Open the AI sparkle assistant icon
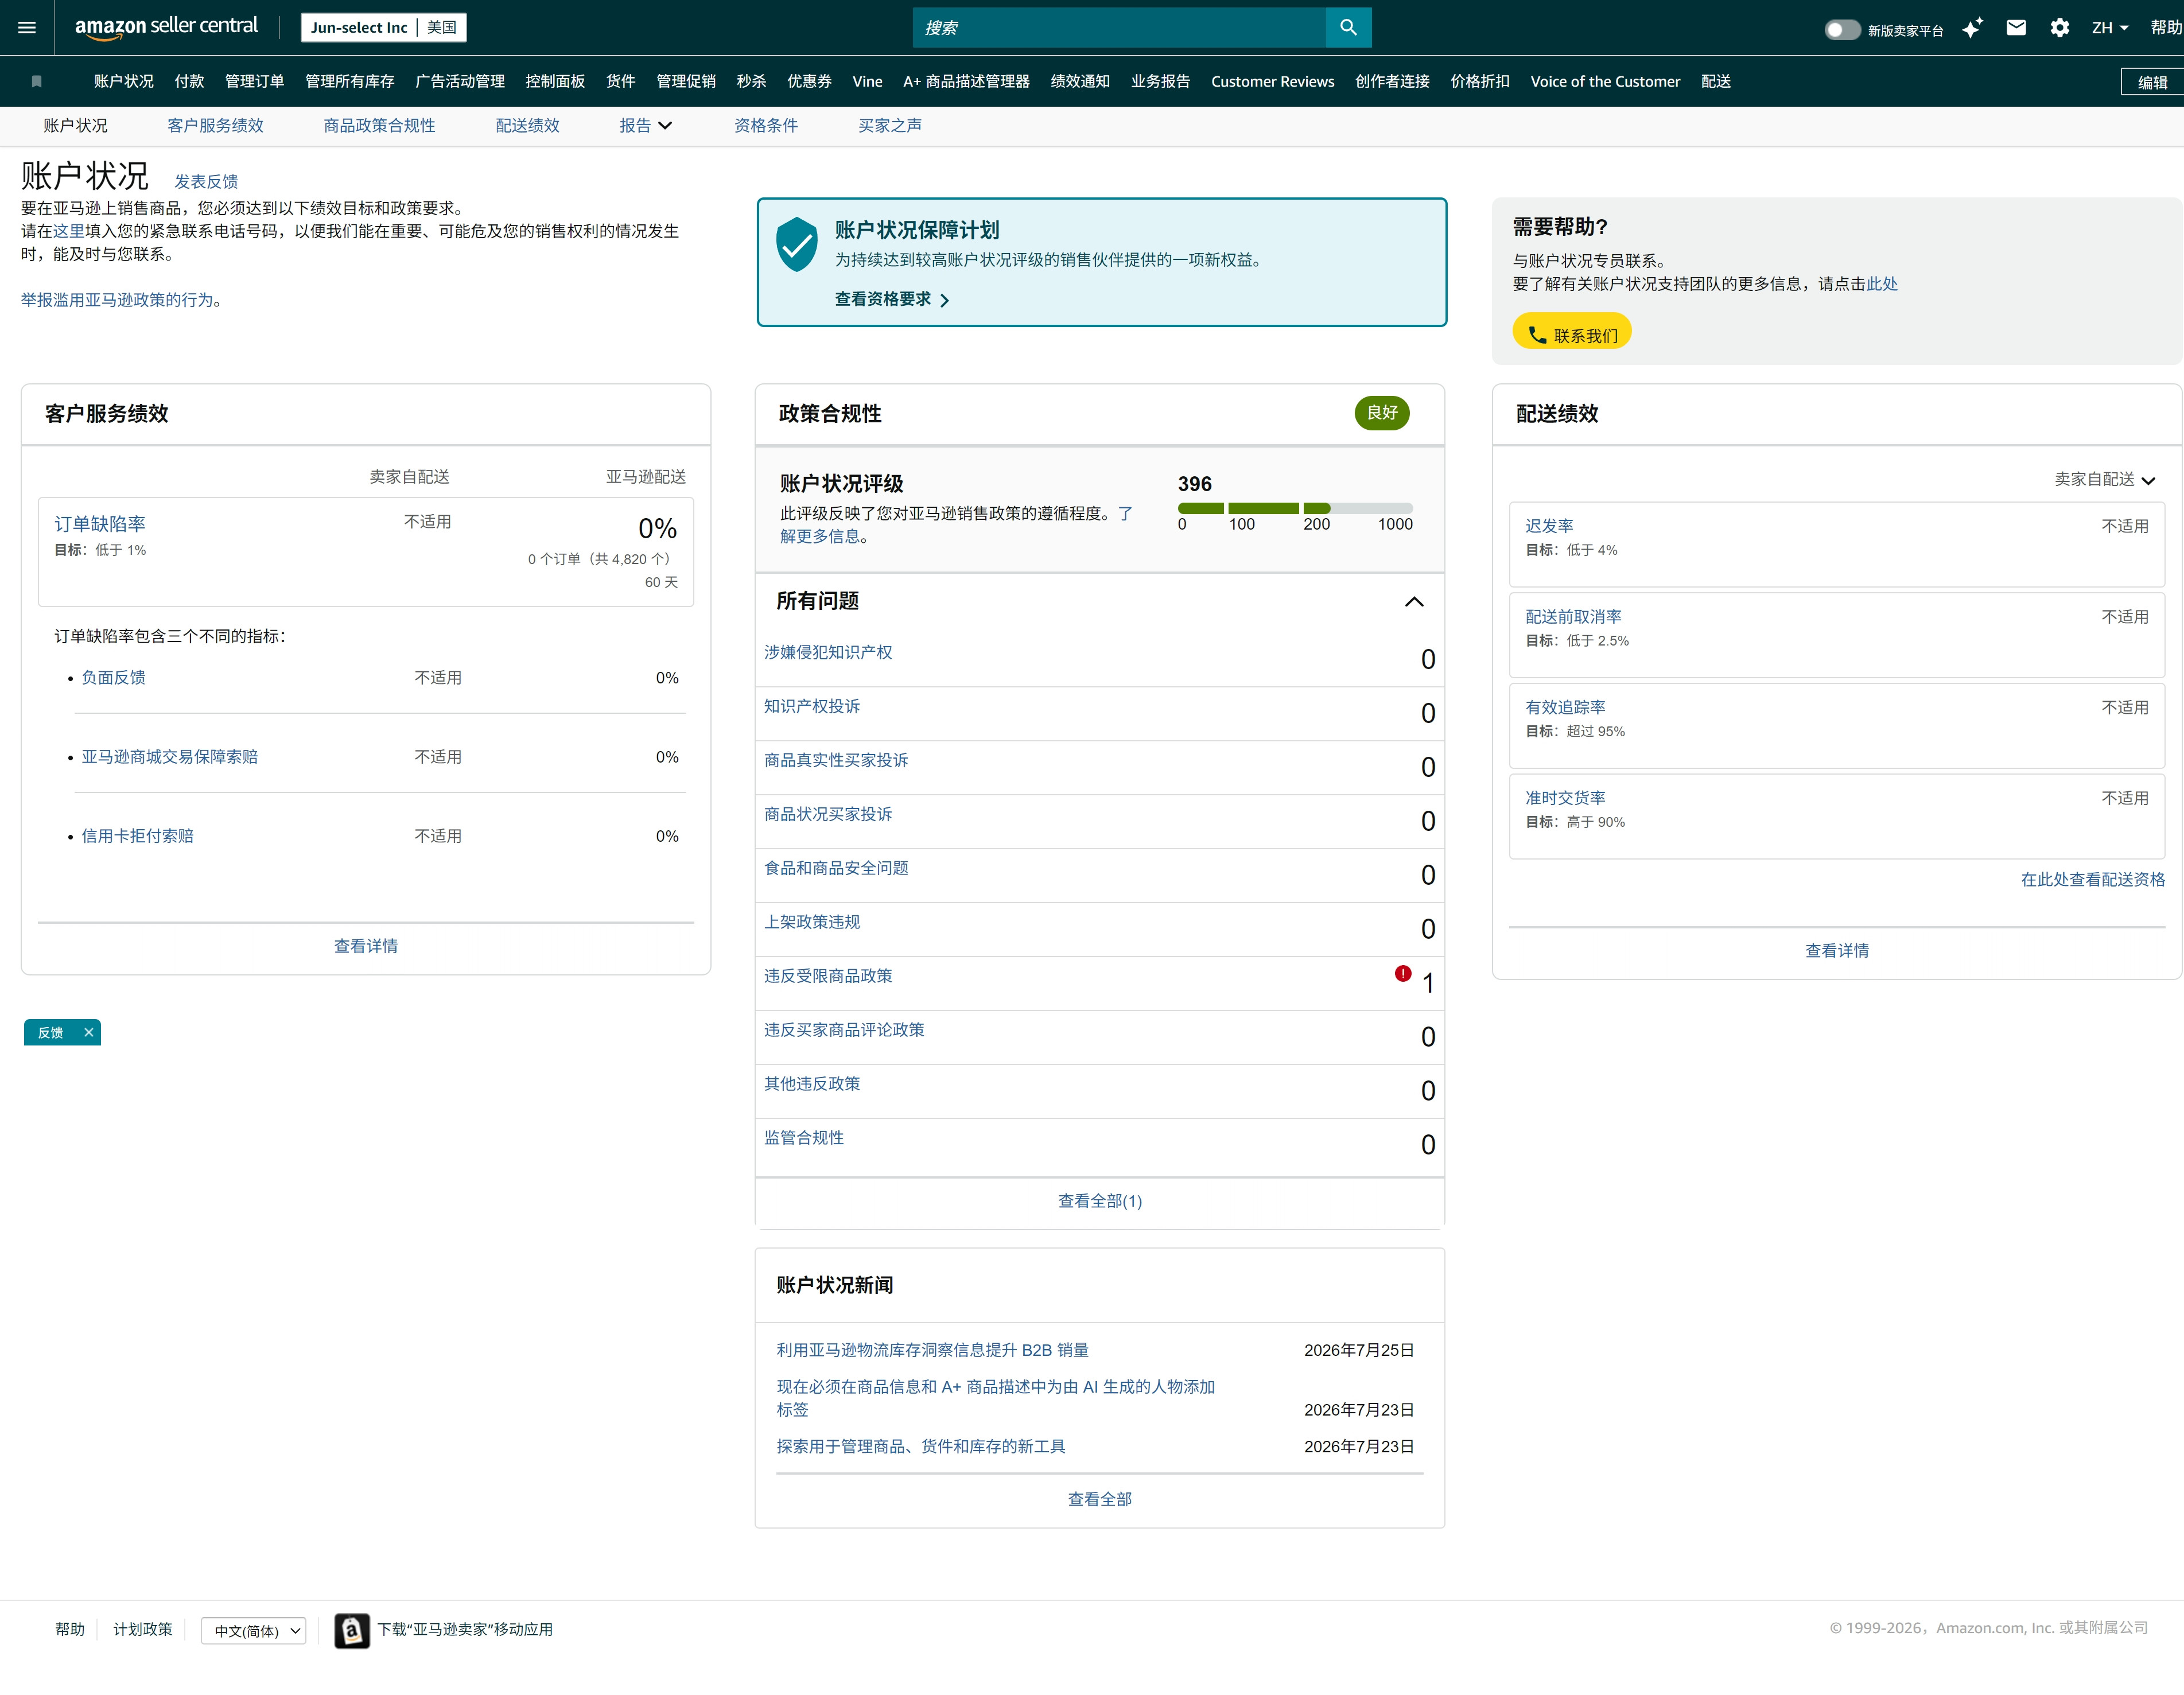Image resolution: width=2184 pixels, height=1695 pixels. [1972, 28]
